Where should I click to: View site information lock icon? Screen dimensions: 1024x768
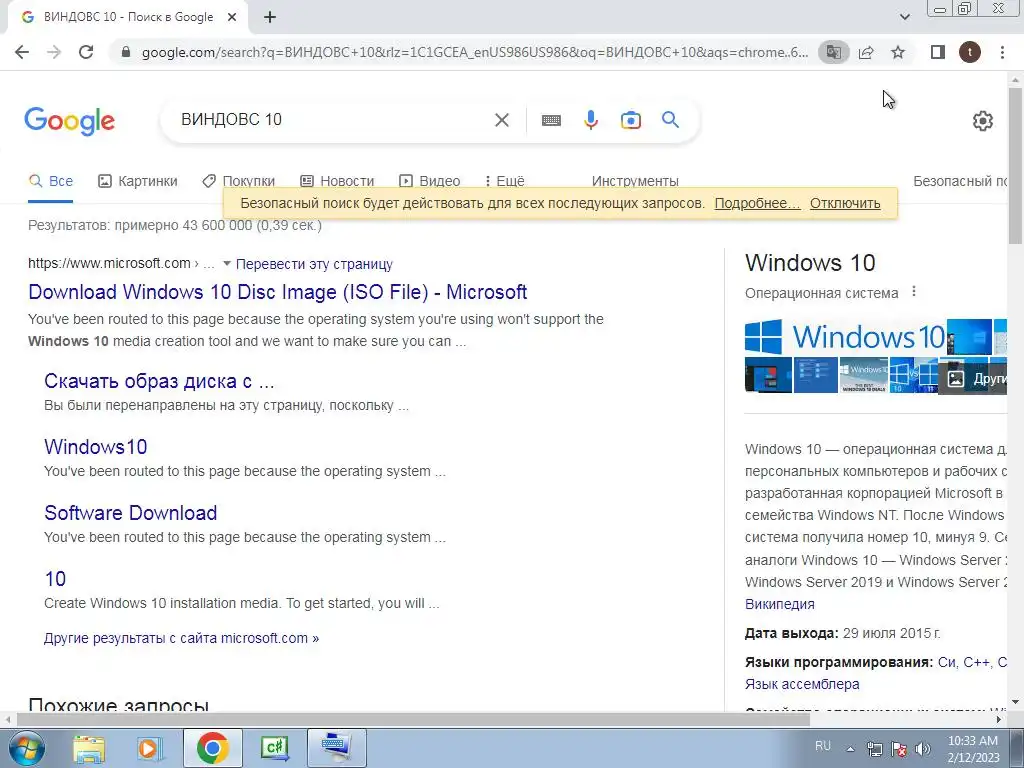point(126,52)
